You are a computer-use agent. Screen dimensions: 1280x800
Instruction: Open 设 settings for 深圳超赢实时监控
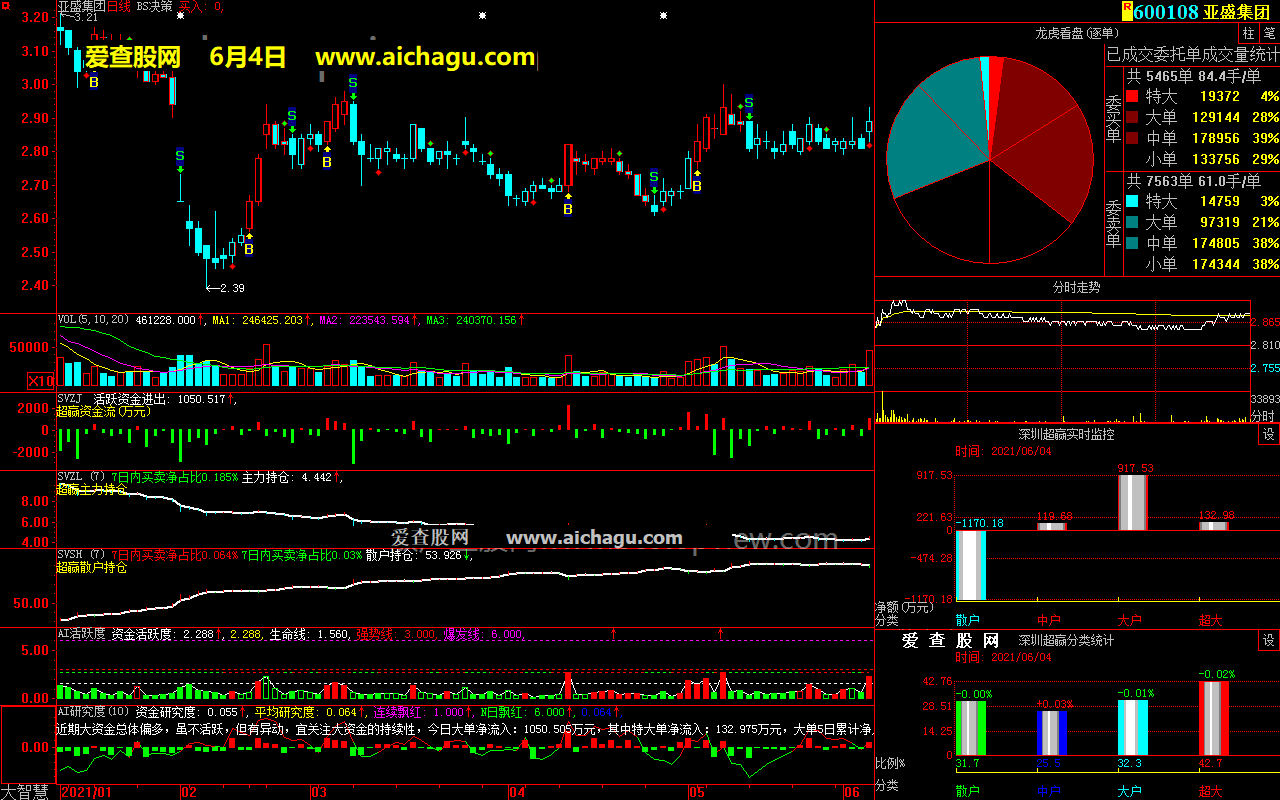coord(1268,435)
